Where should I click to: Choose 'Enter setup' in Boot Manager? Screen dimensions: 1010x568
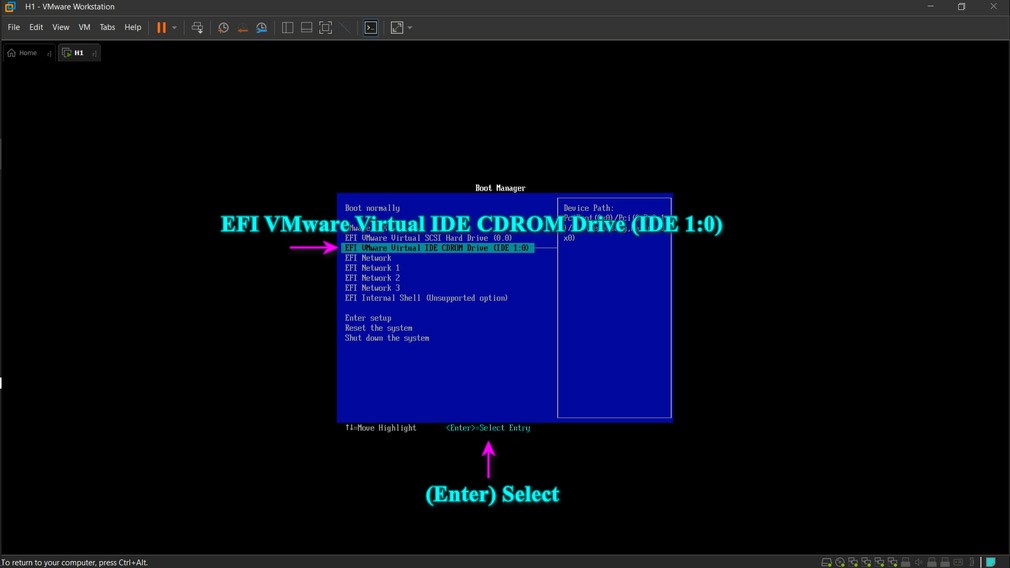[368, 318]
